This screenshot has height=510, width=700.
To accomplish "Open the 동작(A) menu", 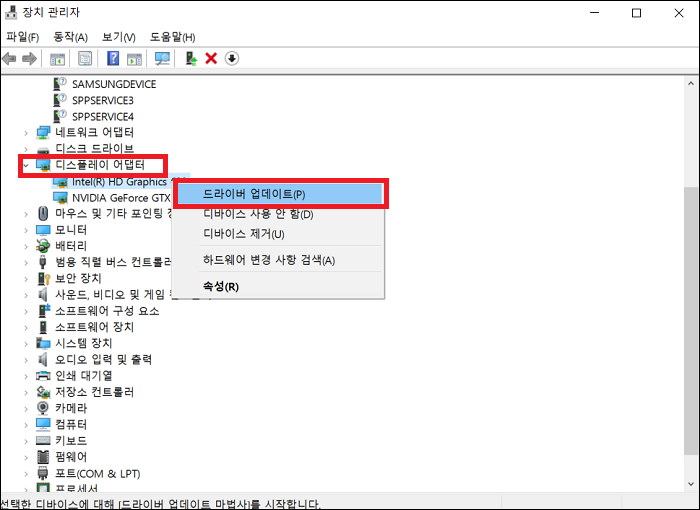I will click(71, 37).
